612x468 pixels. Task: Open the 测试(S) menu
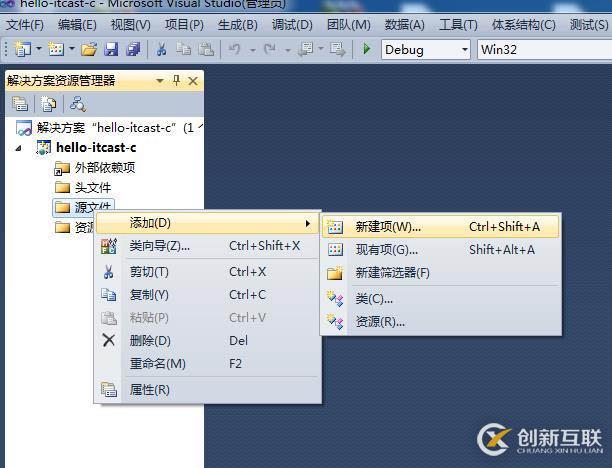tap(589, 25)
